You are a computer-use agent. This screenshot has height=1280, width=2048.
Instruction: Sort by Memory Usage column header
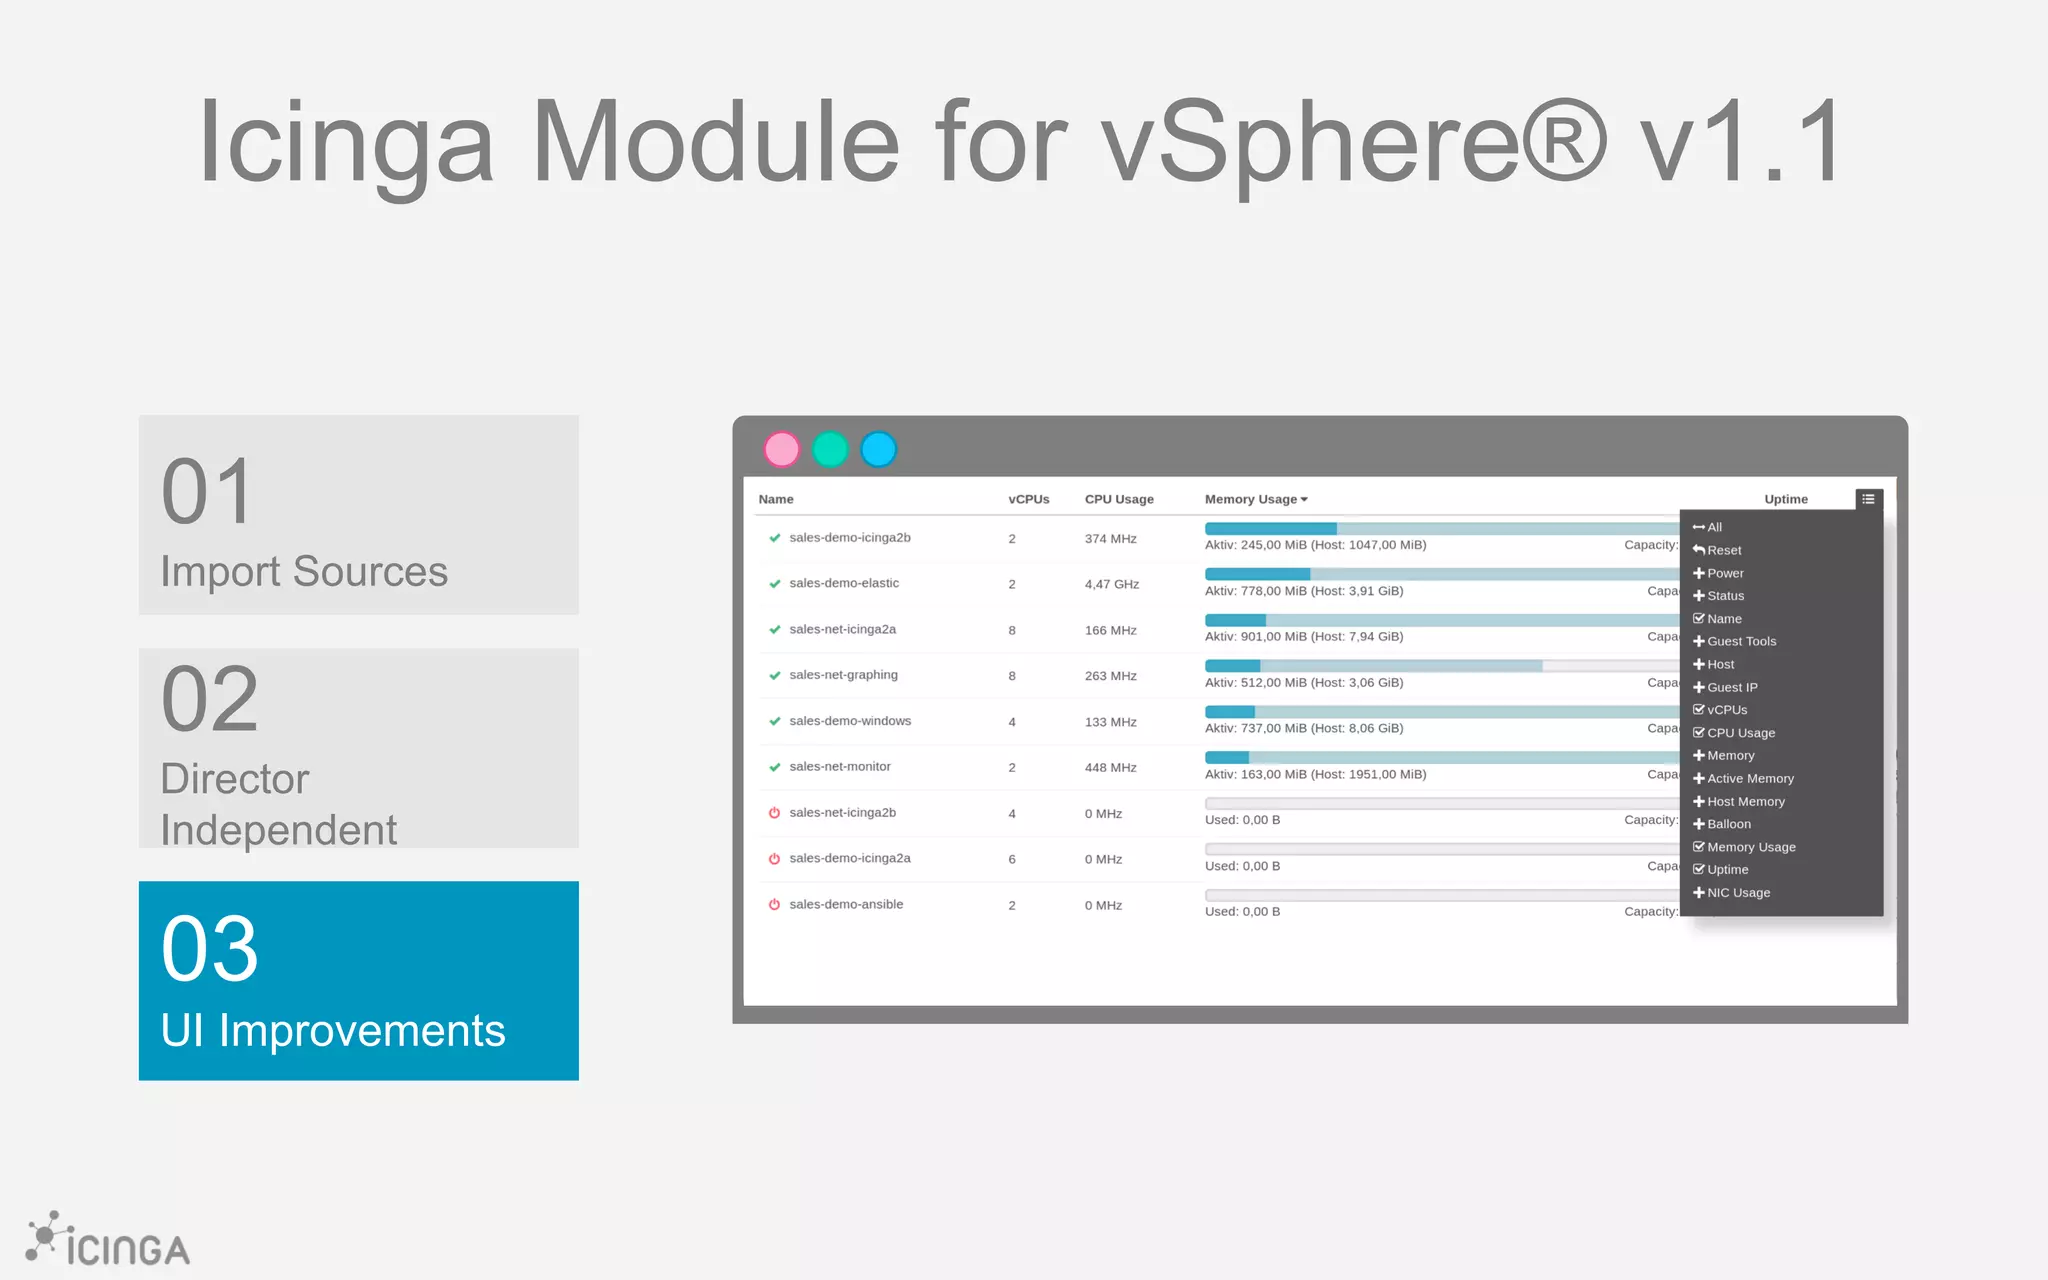coord(1256,499)
